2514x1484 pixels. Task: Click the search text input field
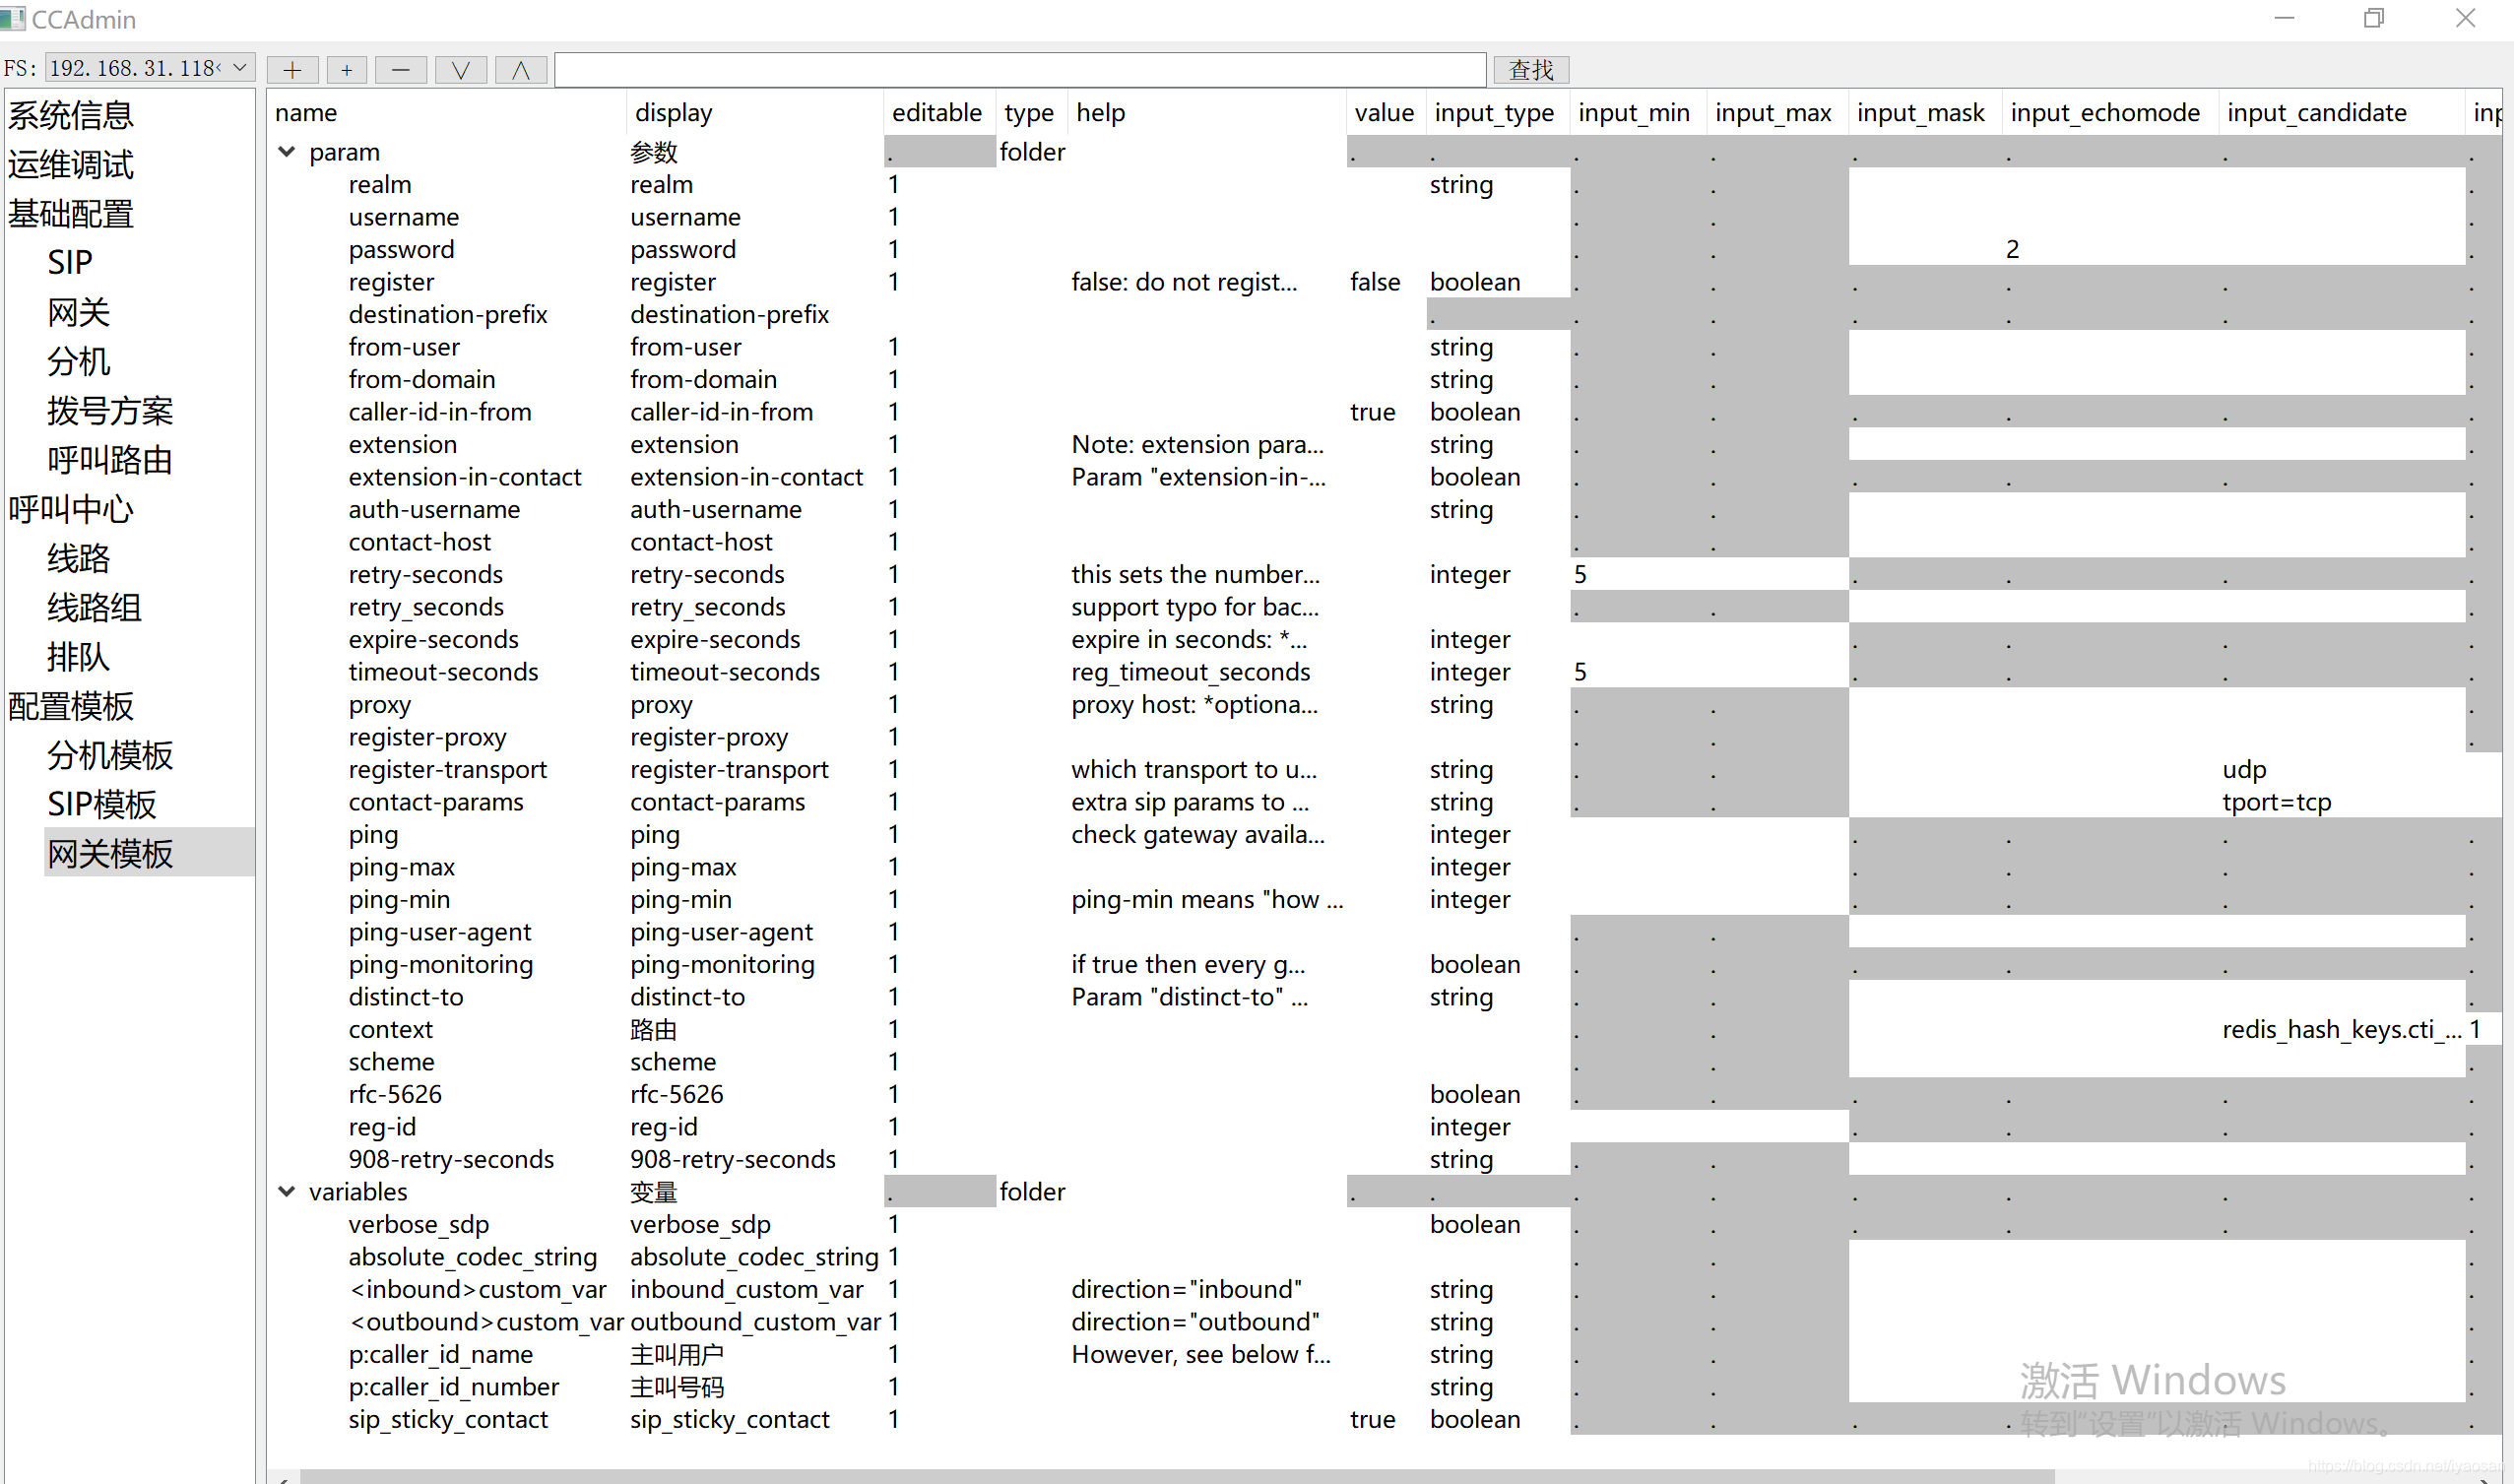coord(1020,70)
